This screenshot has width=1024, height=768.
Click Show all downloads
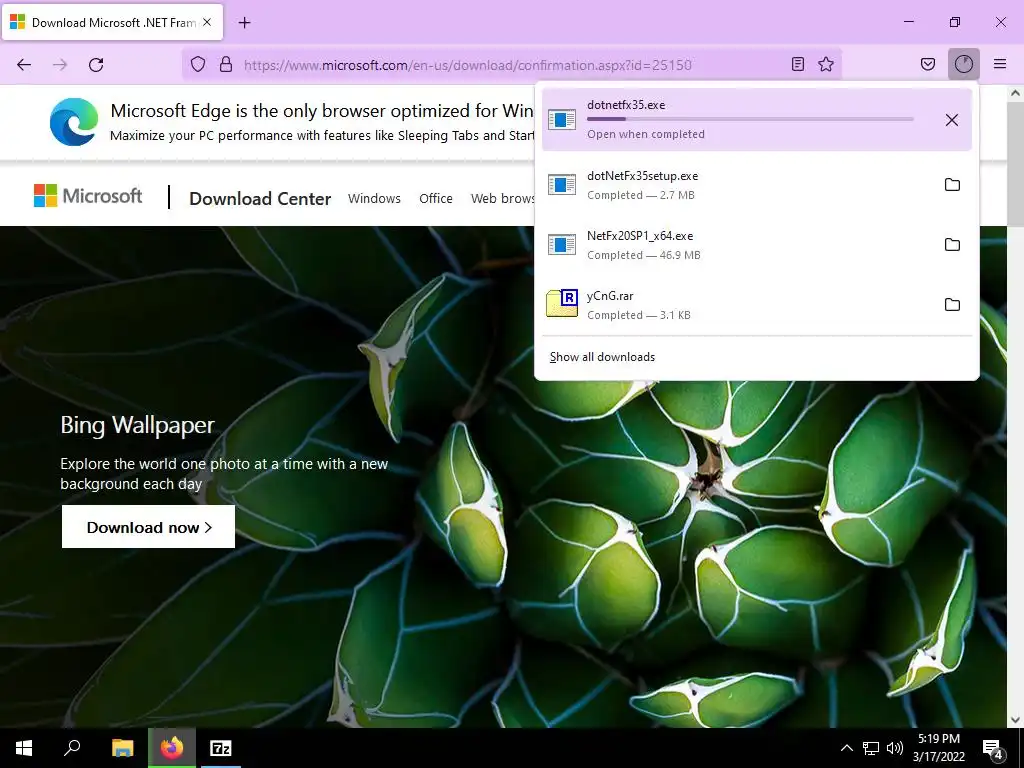tap(602, 357)
